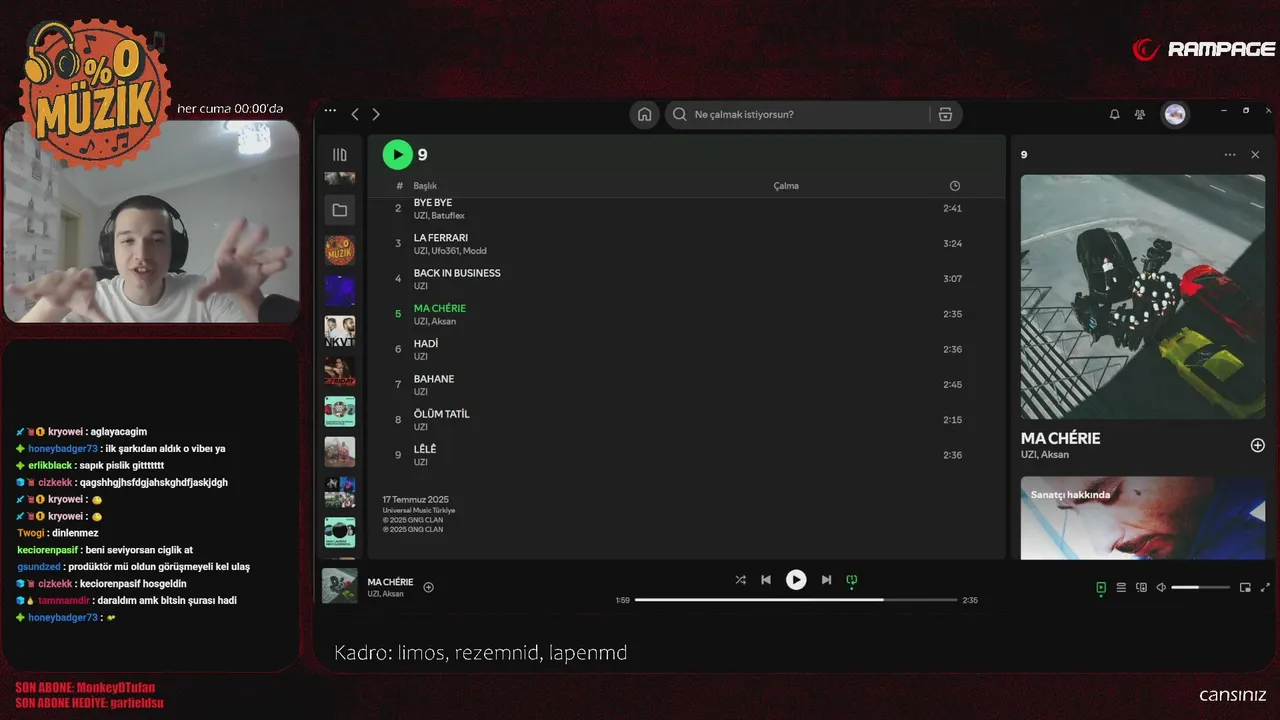The image size is (1280, 720).
Task: Add MA CHÉRIE to library in right panel
Action: (1258, 445)
